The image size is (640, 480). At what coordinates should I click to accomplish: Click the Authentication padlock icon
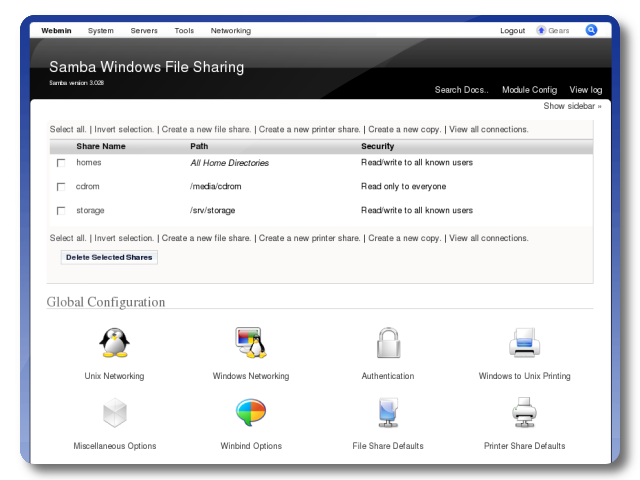387,343
